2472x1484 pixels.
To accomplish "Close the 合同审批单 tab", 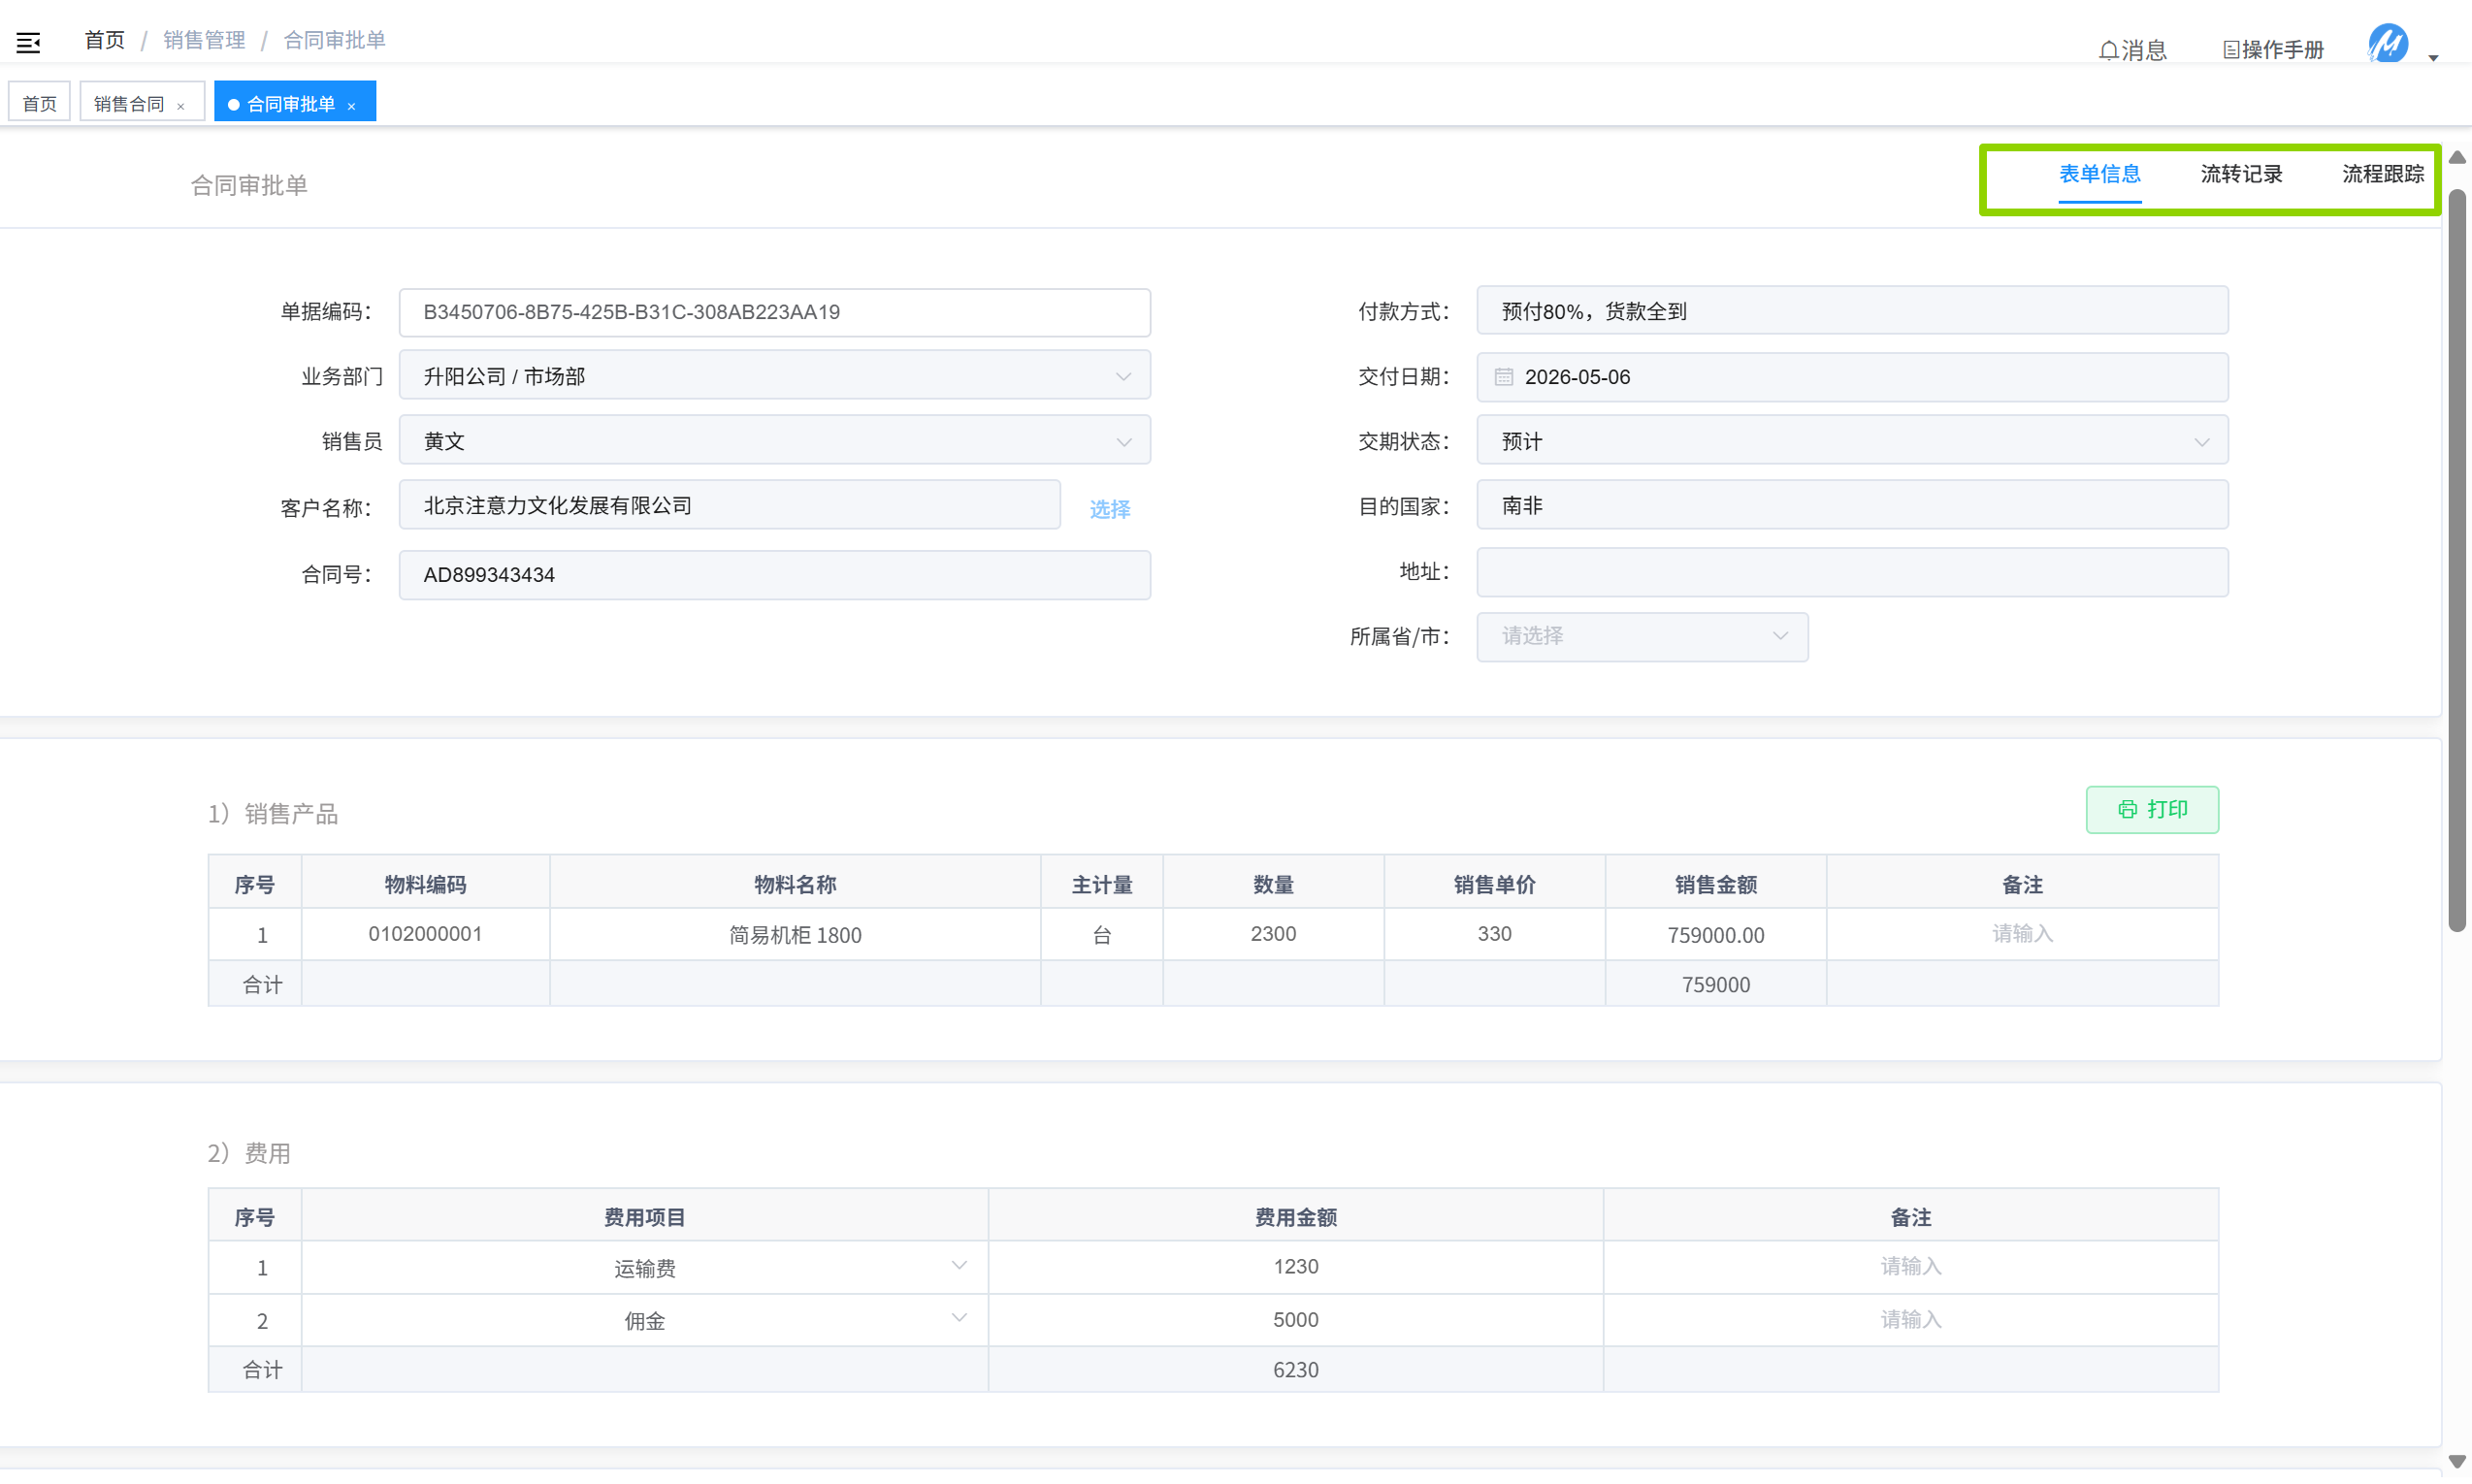I will pyautogui.click(x=351, y=106).
